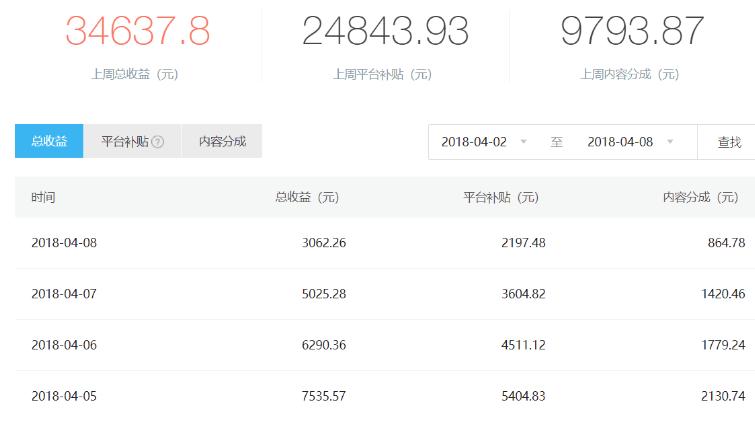This screenshot has width=755, height=421.
Task: Click the subsidy value 4511.12
Action: [x=523, y=345]
